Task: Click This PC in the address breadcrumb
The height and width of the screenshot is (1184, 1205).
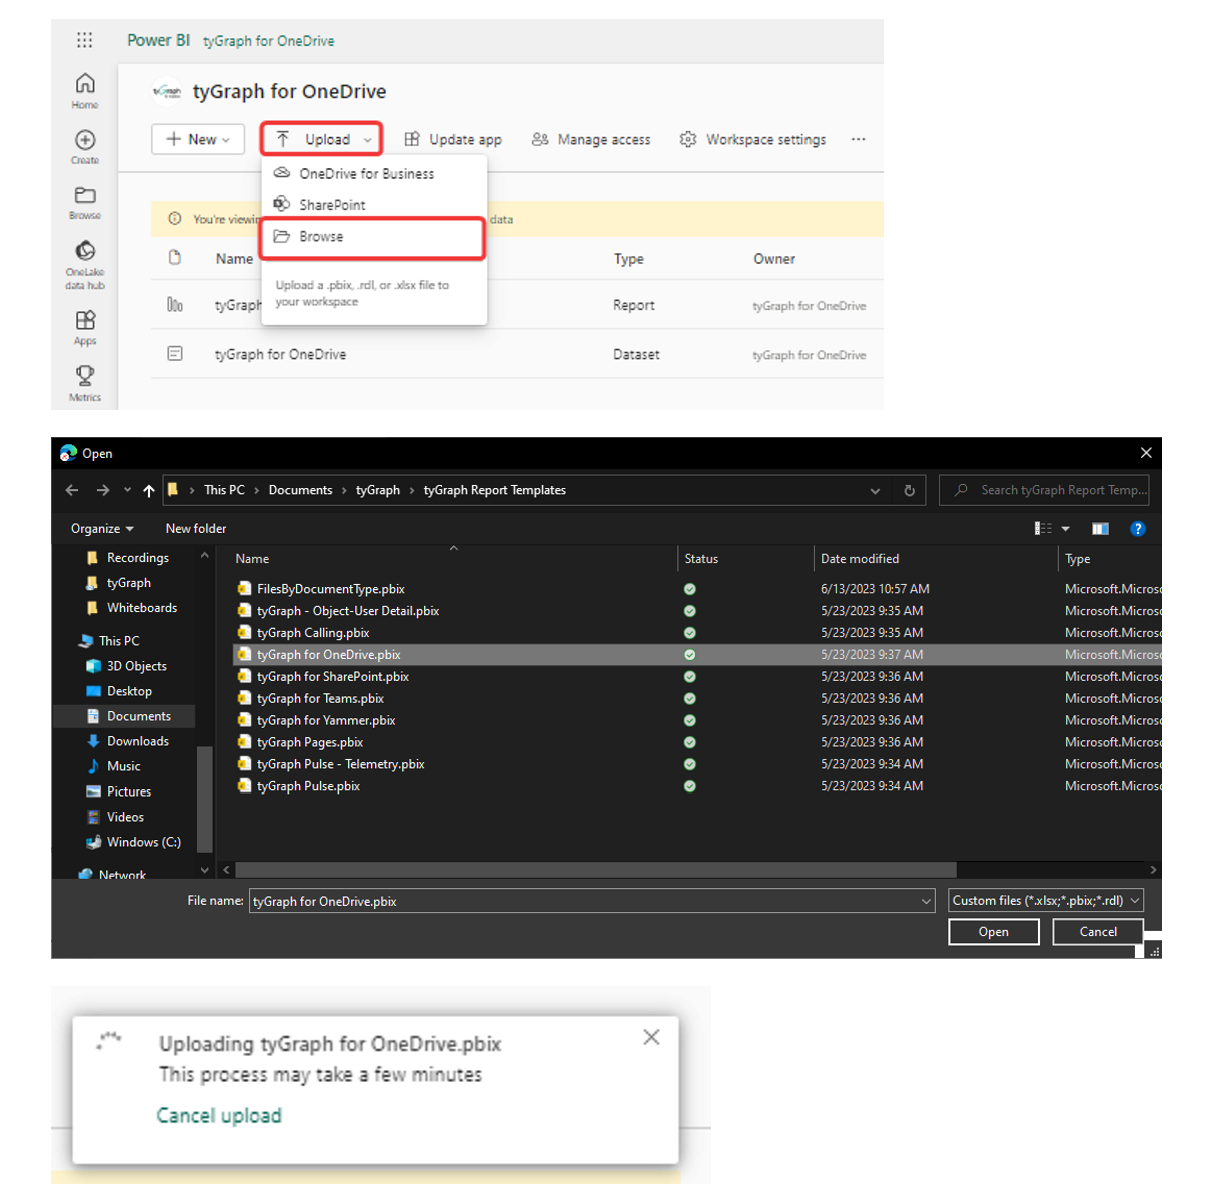Action: click(x=224, y=490)
